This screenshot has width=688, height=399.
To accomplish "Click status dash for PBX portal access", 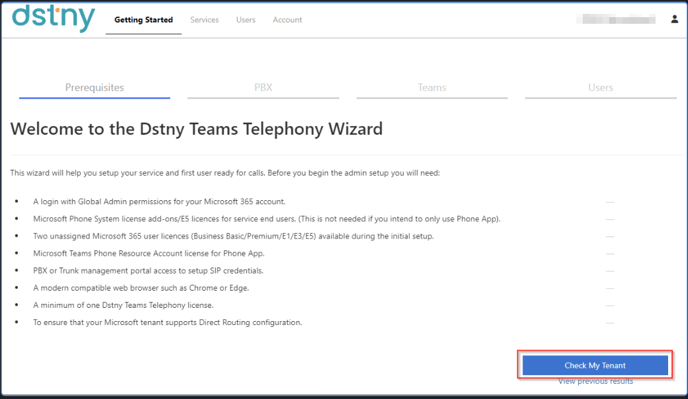I will (610, 271).
